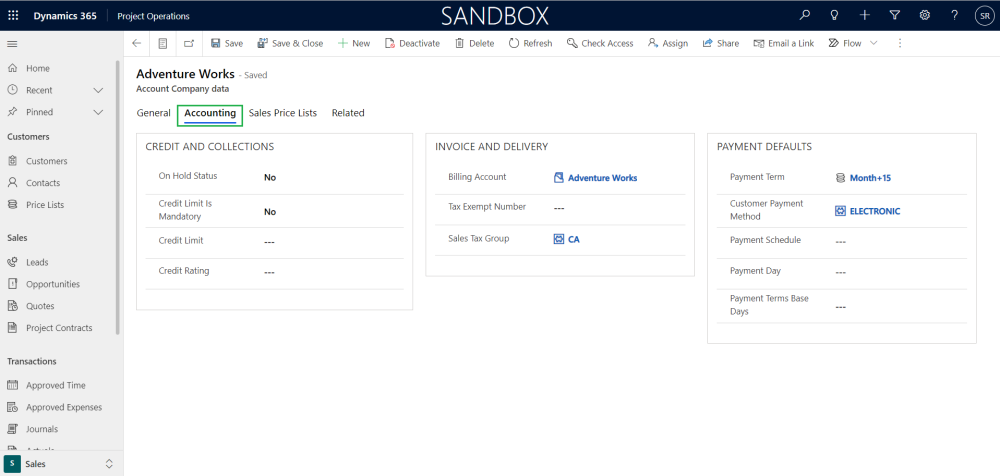Open Leads in the sidebar
The image size is (1000, 476).
point(37,262)
